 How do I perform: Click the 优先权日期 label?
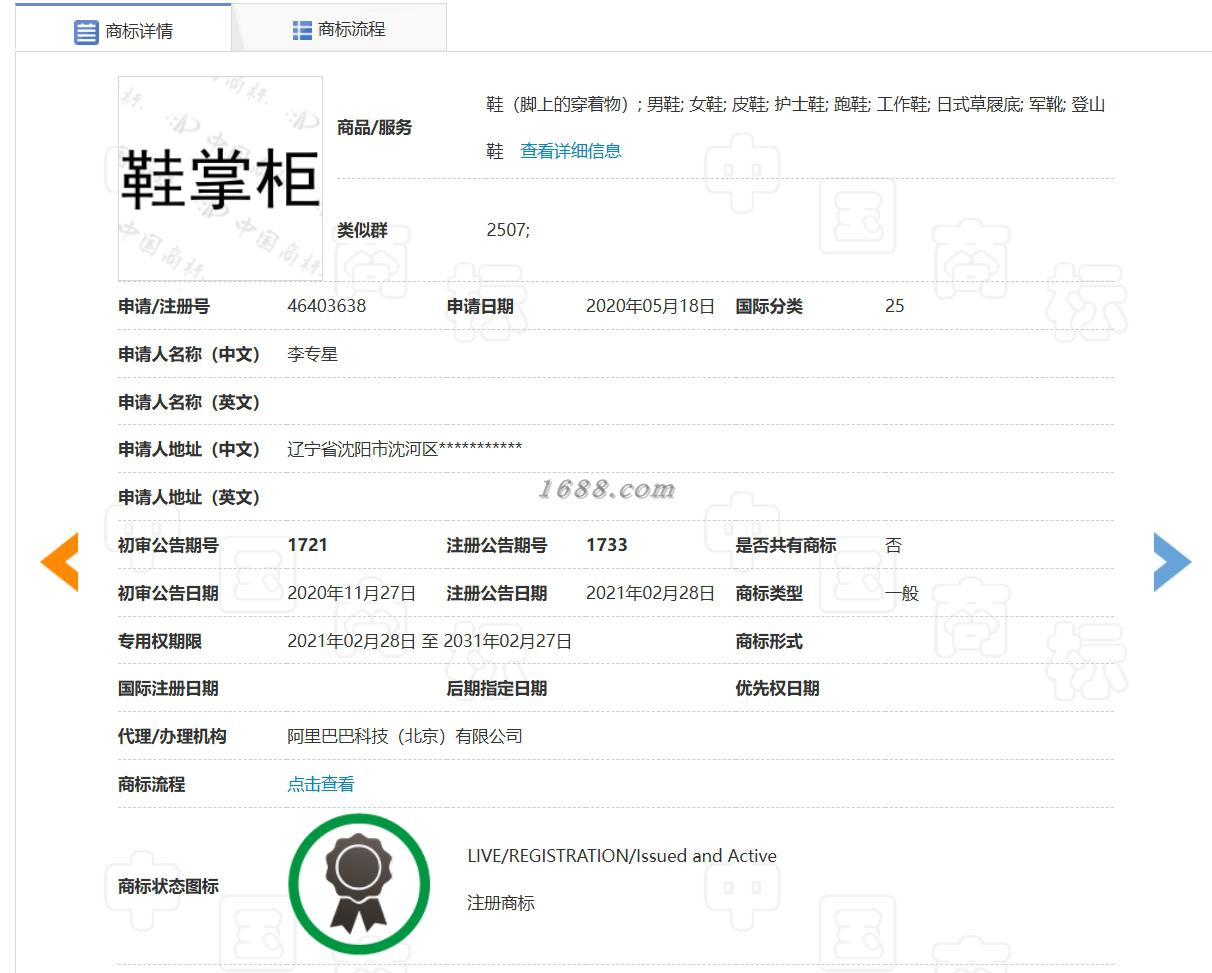click(778, 688)
